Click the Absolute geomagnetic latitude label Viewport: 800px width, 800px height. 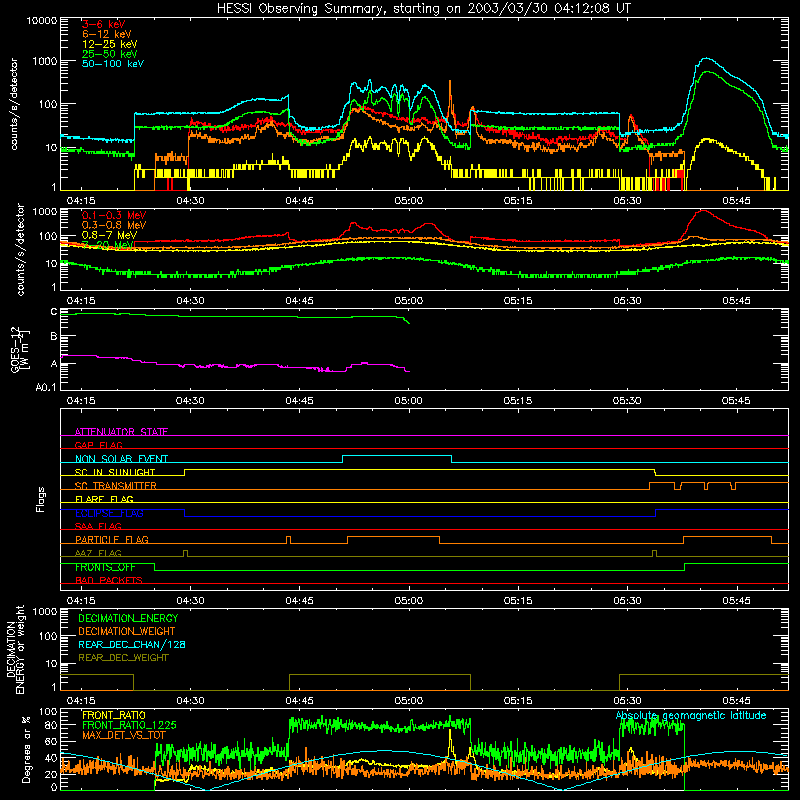point(691,715)
